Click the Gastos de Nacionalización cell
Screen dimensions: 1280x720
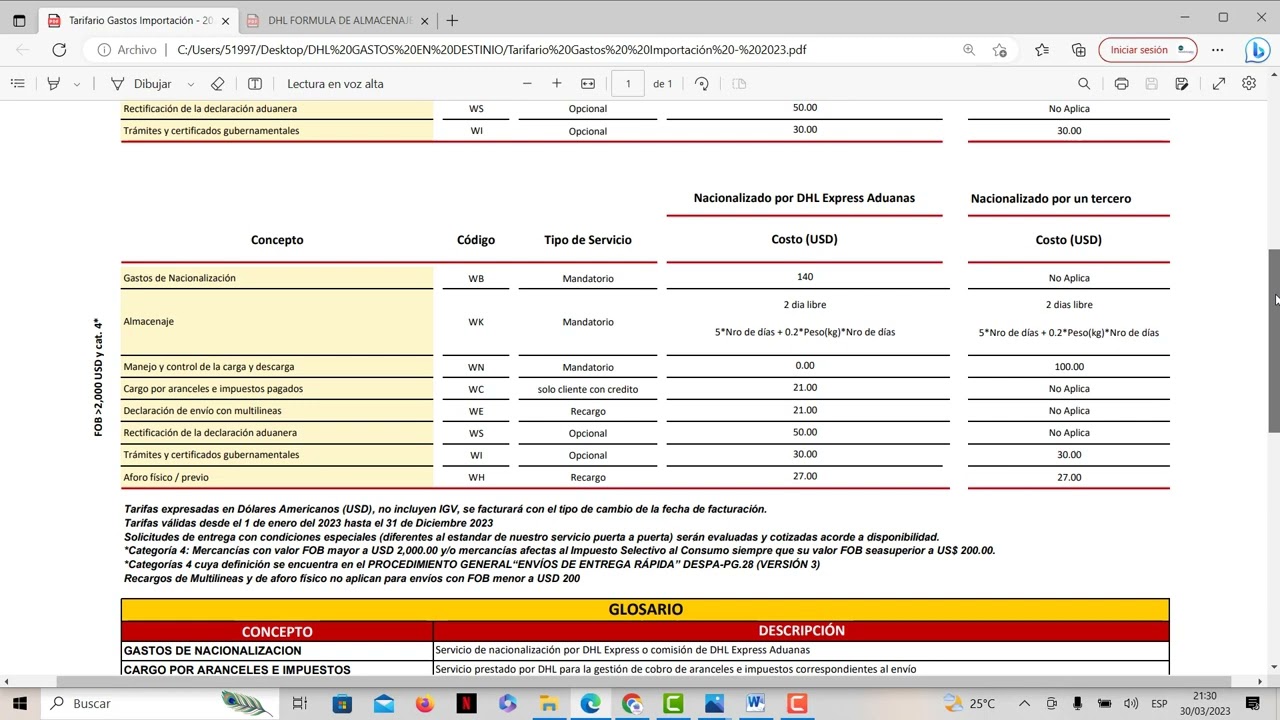tap(277, 278)
